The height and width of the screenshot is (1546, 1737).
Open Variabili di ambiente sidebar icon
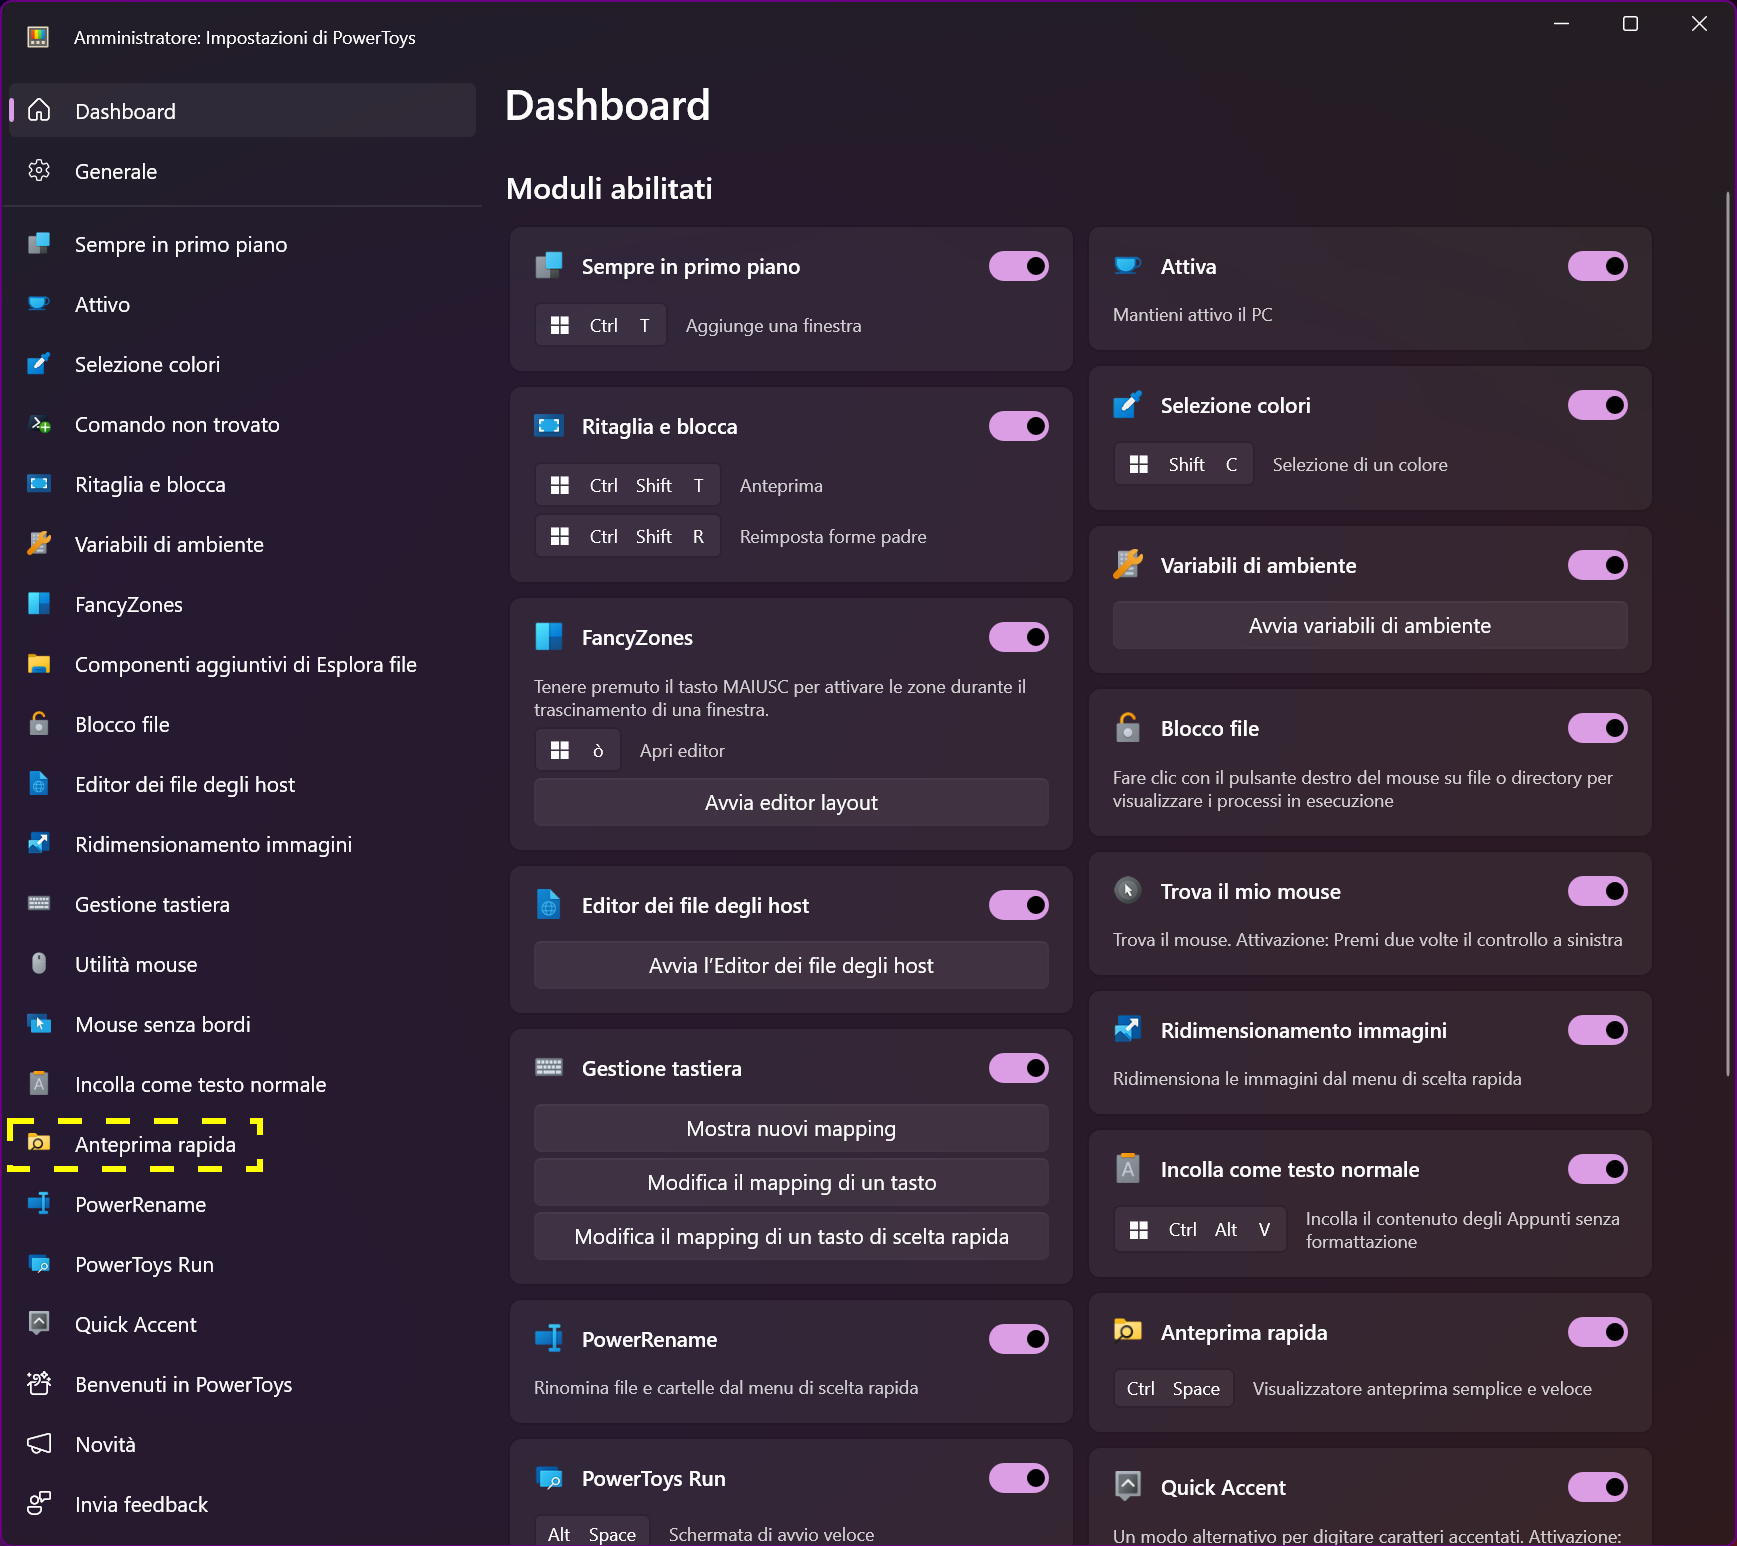tap(39, 544)
